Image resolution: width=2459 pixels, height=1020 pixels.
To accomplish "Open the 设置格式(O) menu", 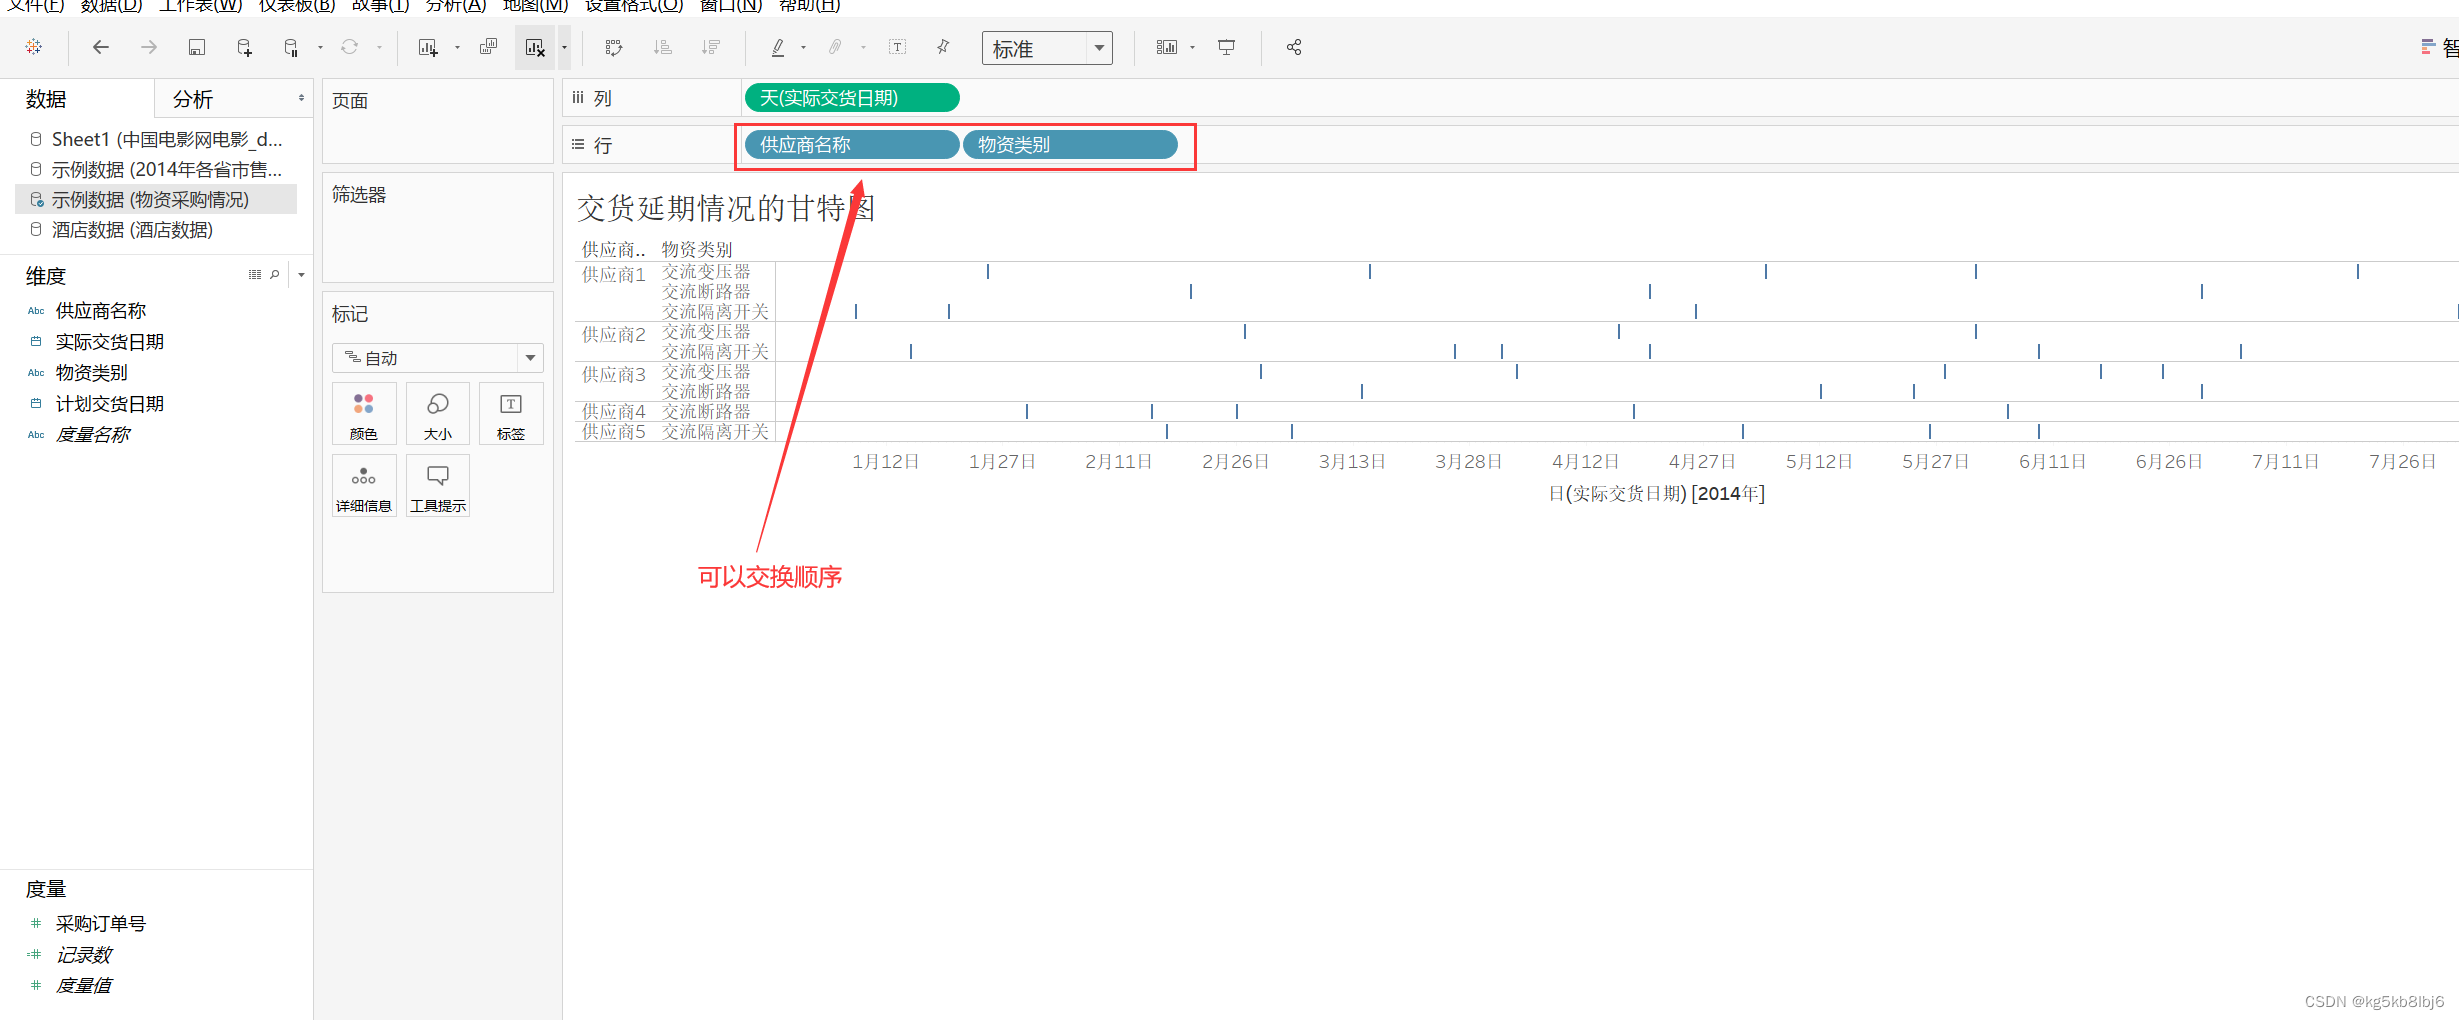I will coord(635,6).
